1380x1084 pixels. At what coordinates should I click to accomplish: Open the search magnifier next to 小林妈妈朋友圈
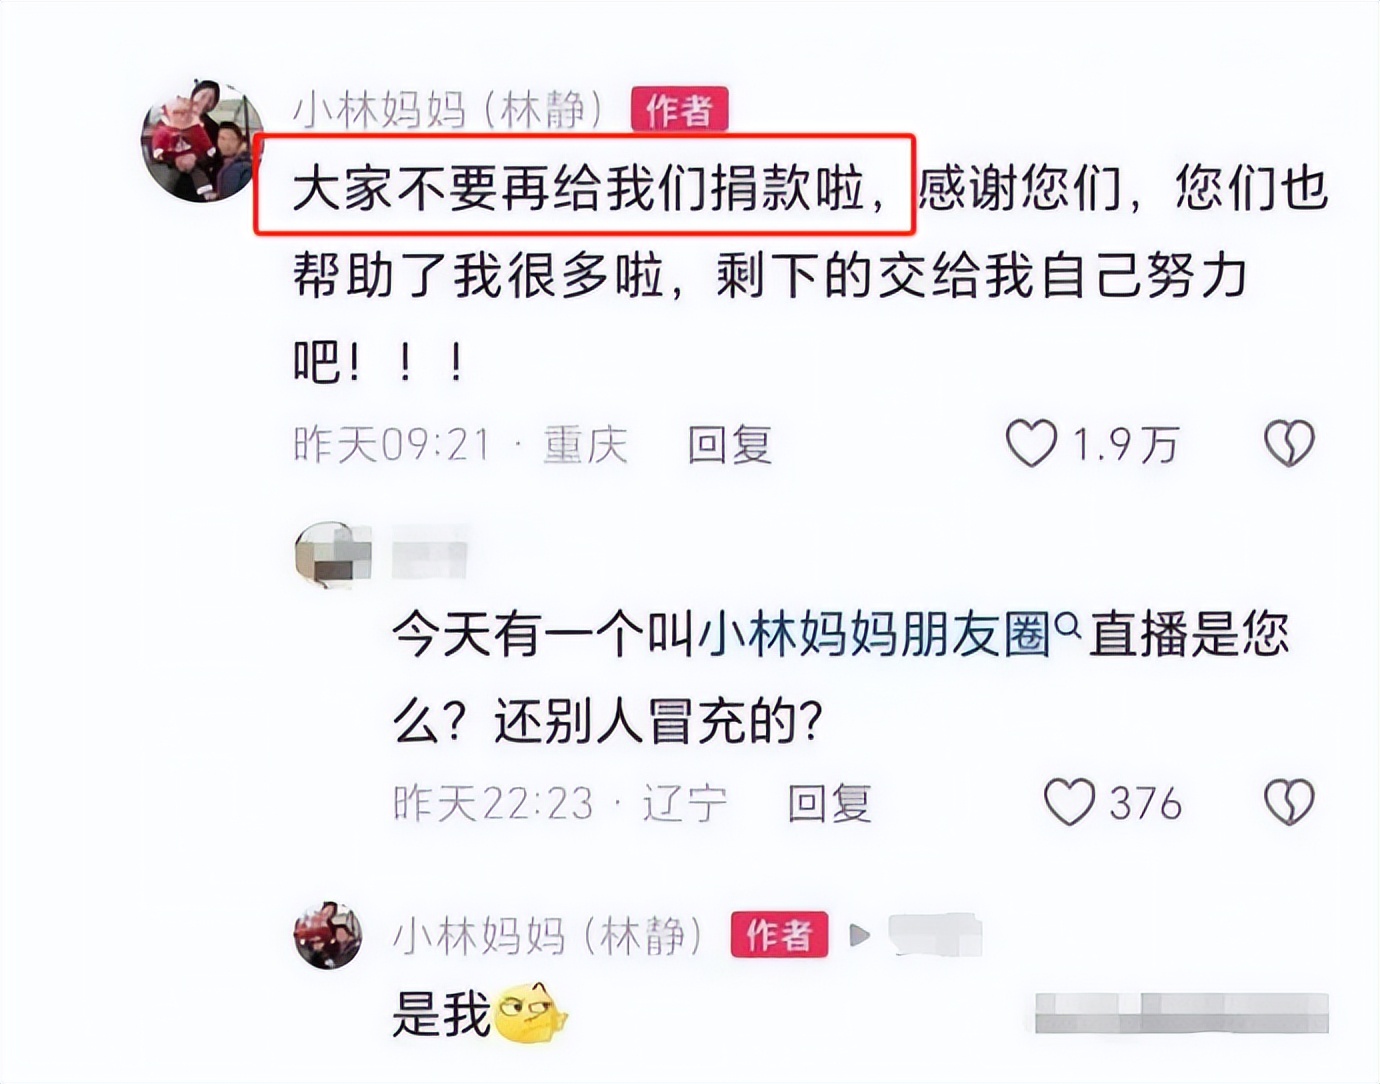pos(1067,626)
